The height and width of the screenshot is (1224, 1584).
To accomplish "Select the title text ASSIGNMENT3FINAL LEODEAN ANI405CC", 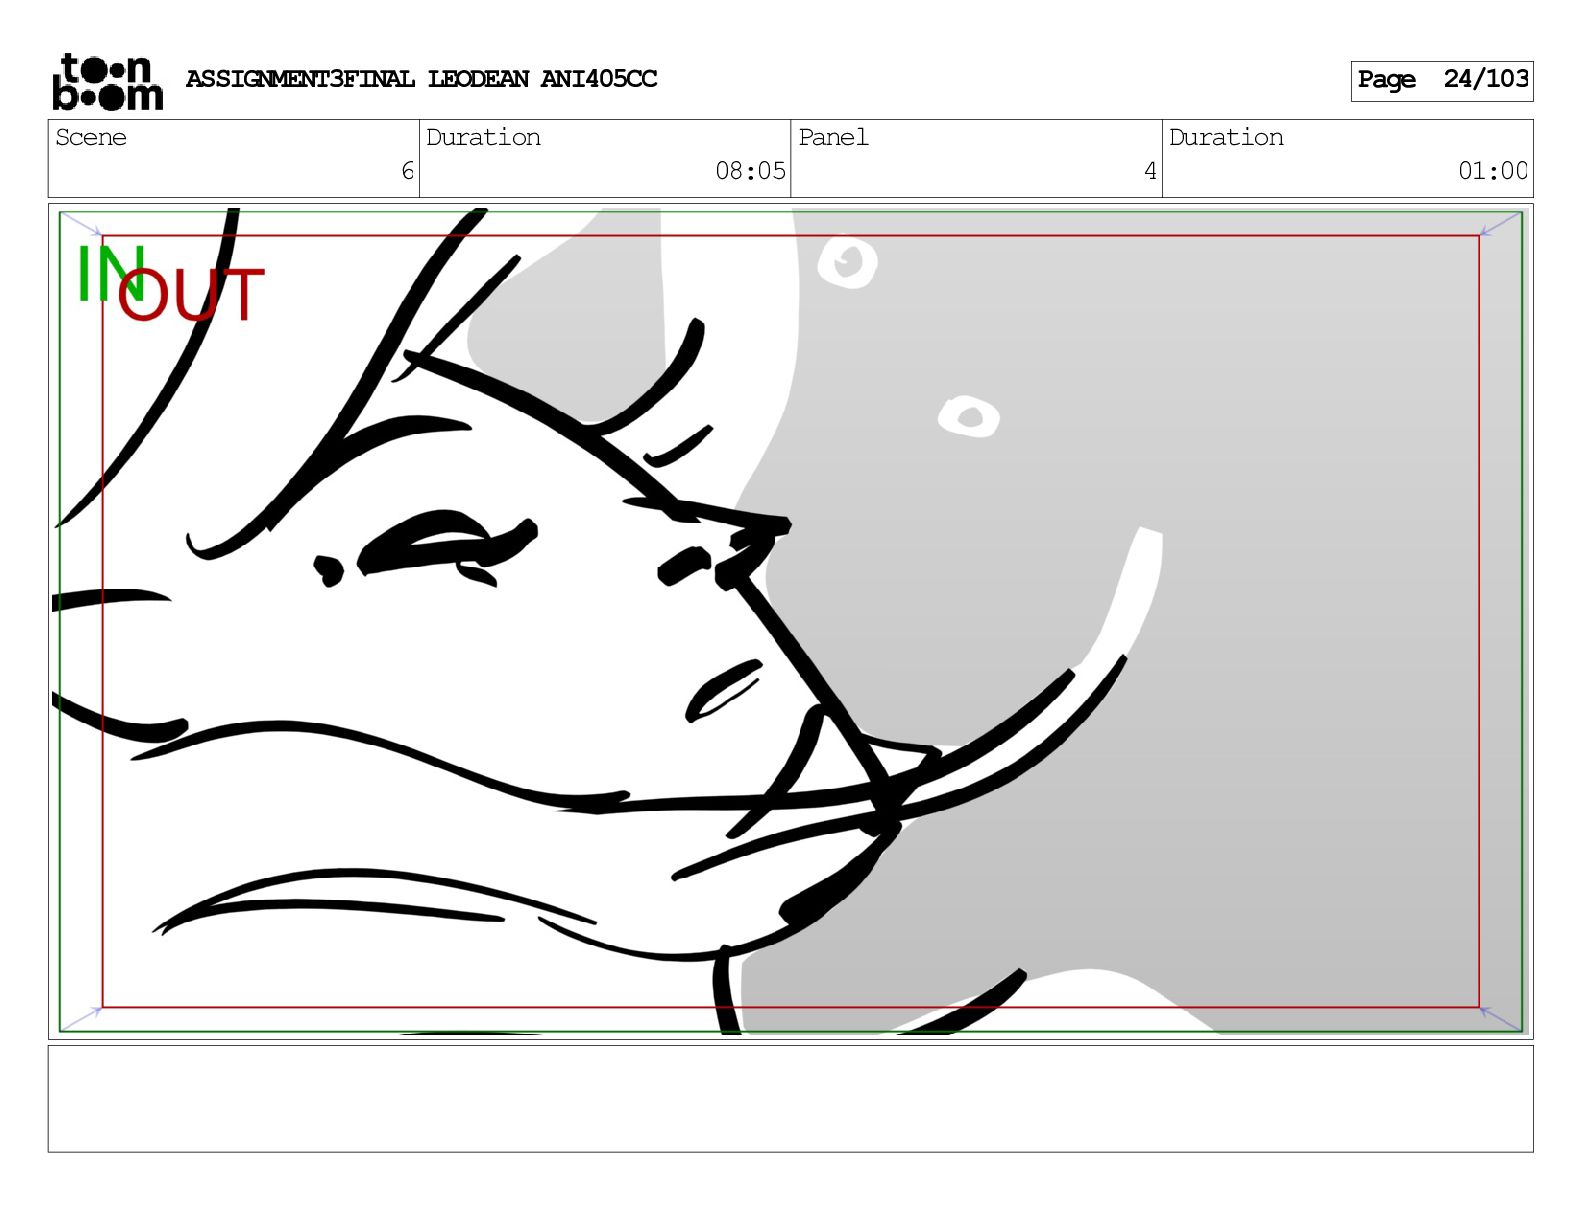I will click(x=421, y=79).
